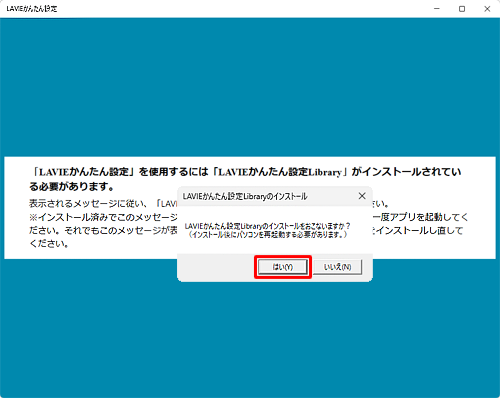Close the LAVIEかんたん設定Library install dialog
500x398 pixels.
coord(362,196)
